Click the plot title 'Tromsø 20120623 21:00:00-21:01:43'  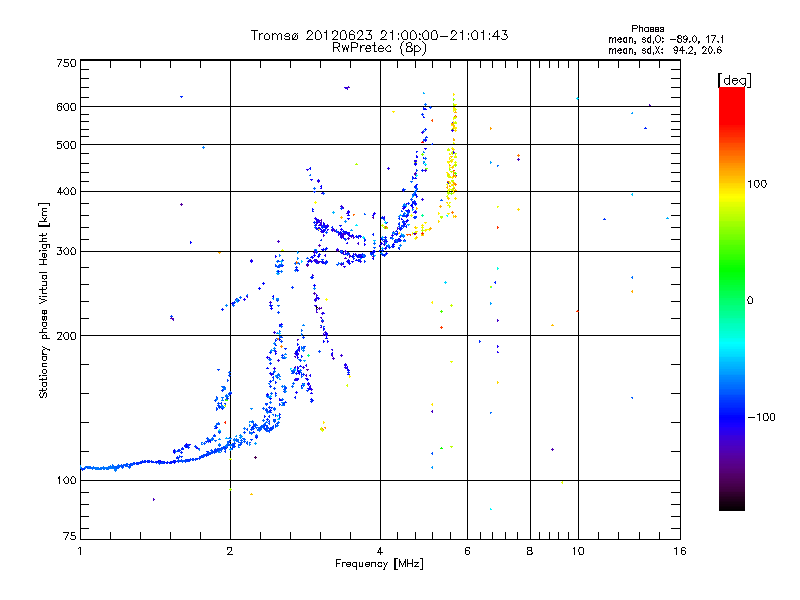tap(379, 35)
